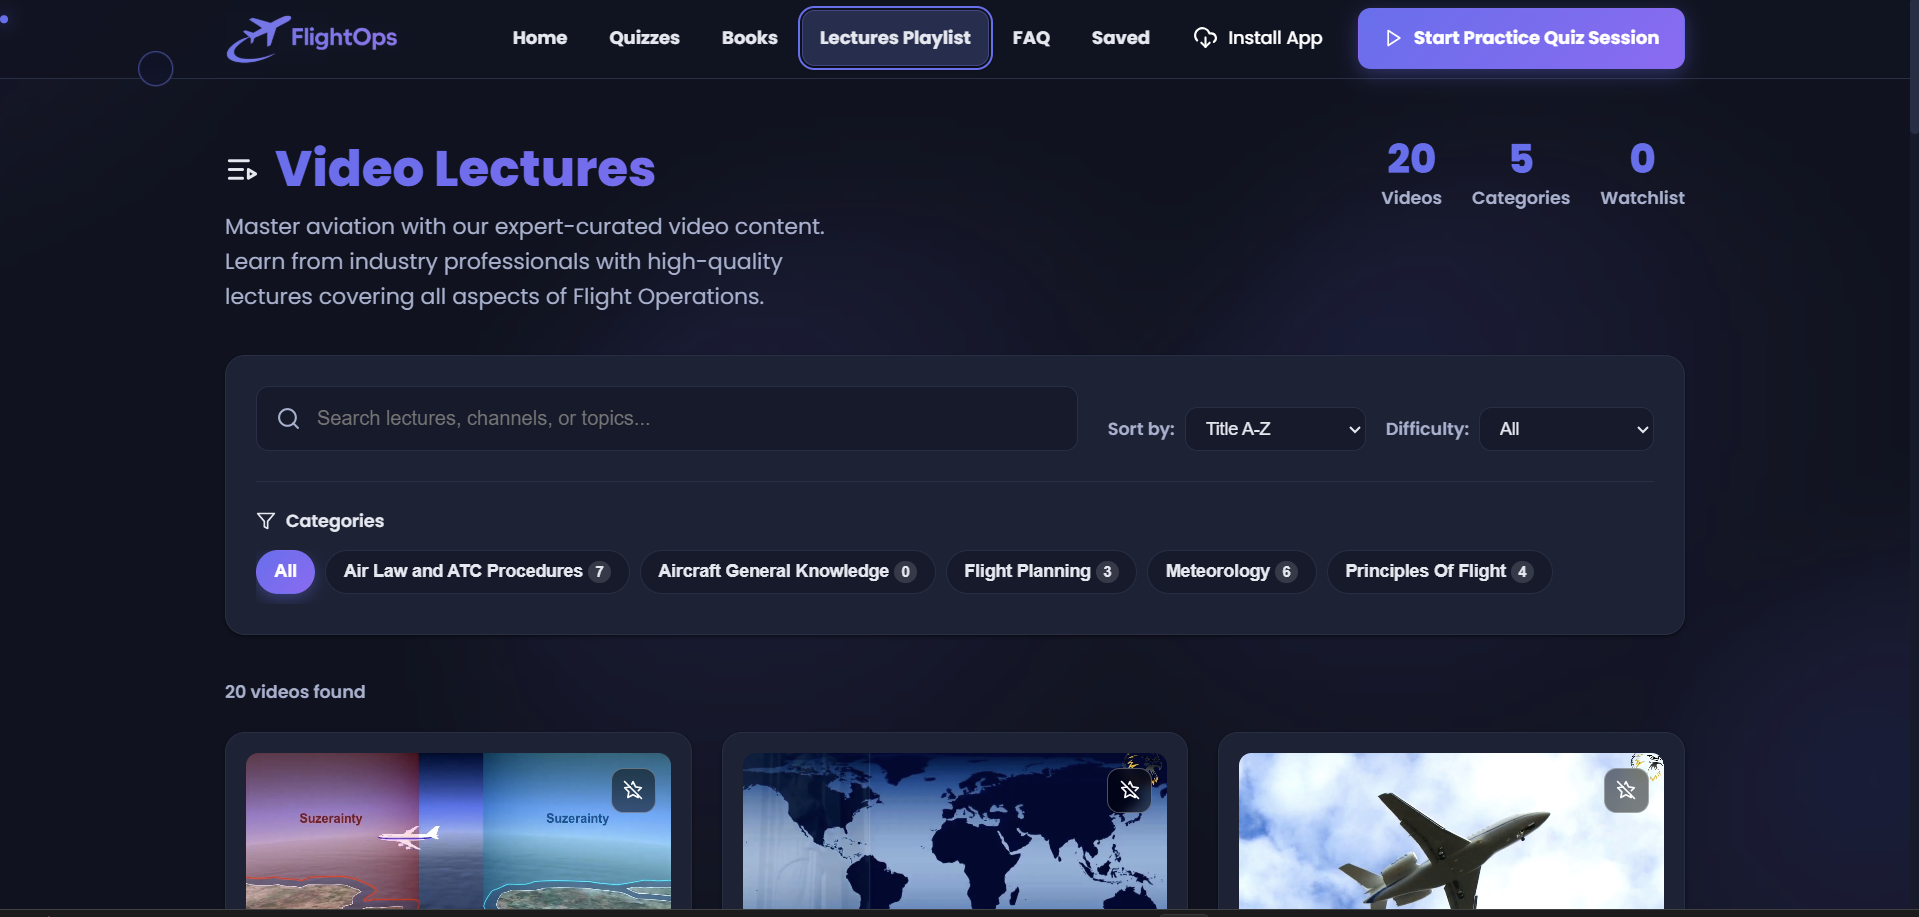Go to the Books page
This screenshot has width=1919, height=917.
[749, 38]
